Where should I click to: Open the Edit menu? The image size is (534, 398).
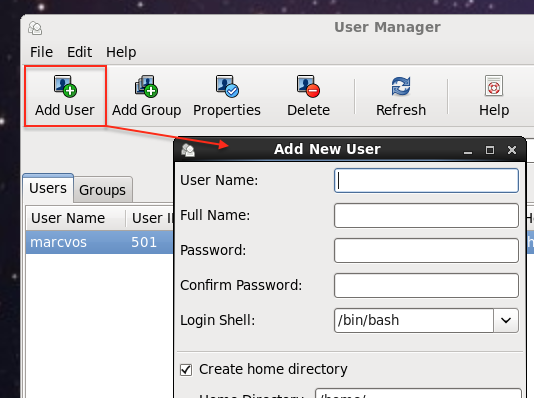pos(79,52)
